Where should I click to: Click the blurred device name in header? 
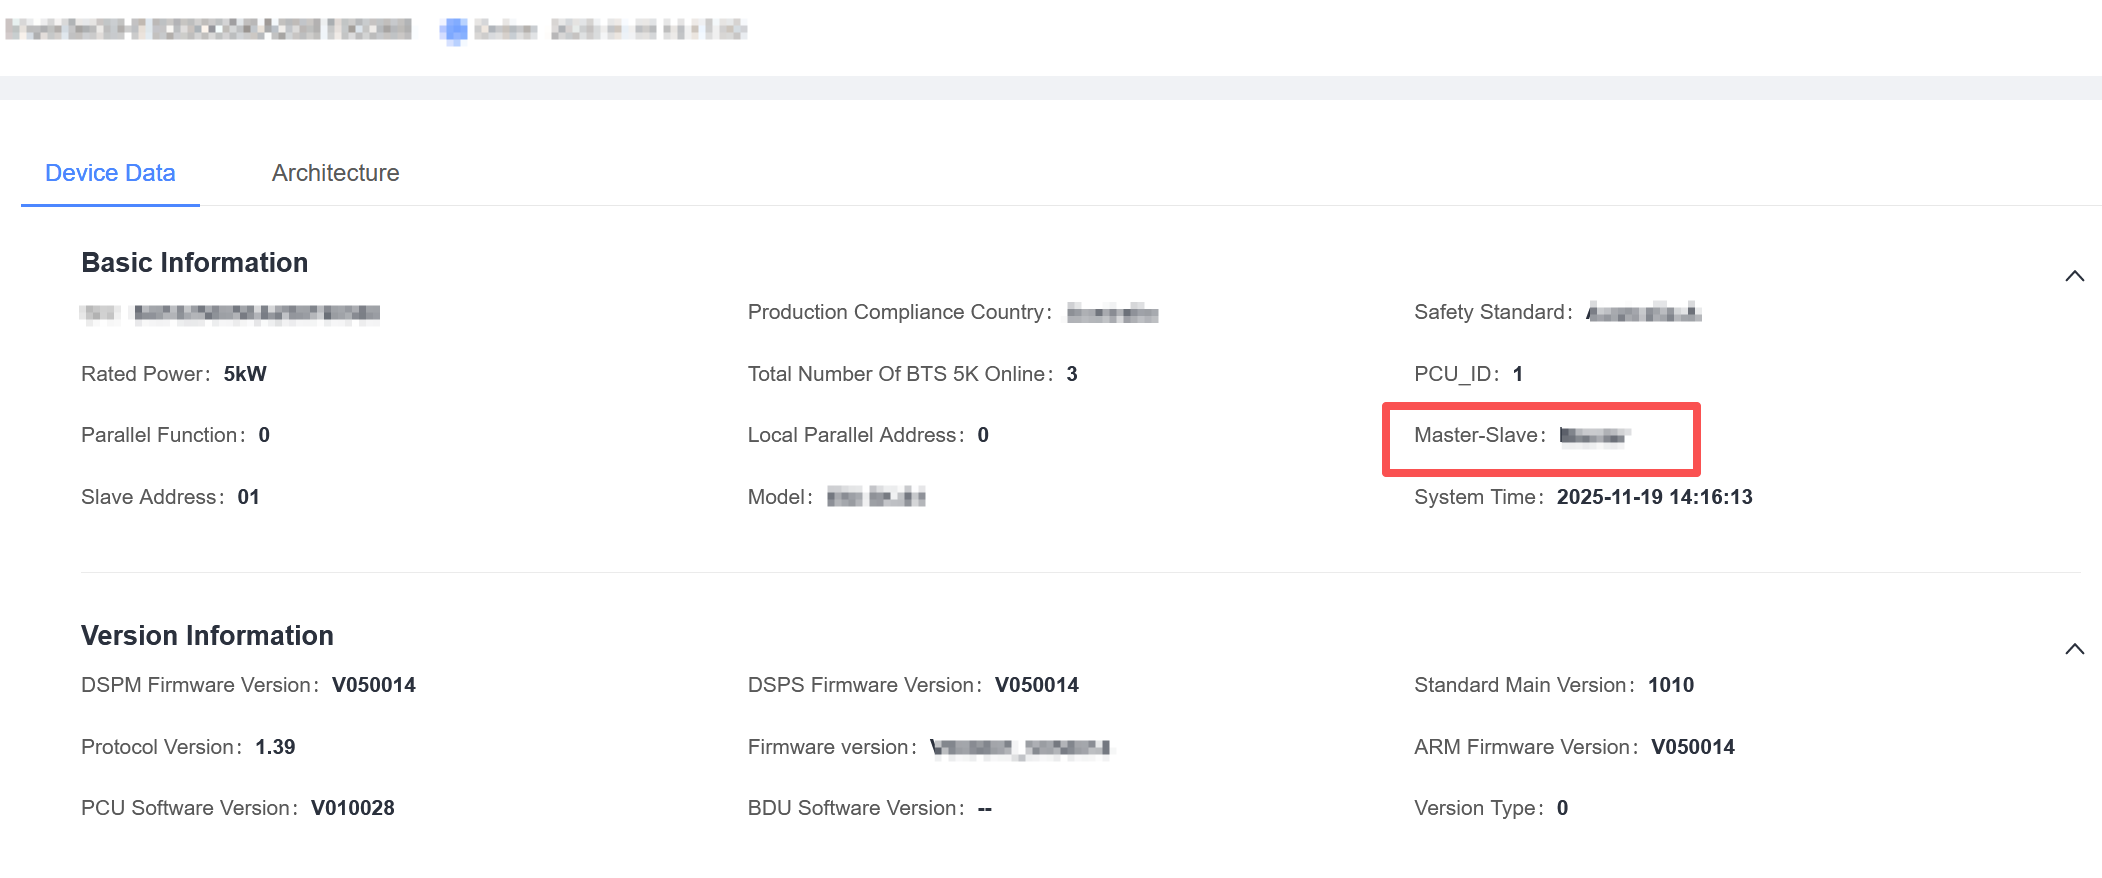click(208, 30)
